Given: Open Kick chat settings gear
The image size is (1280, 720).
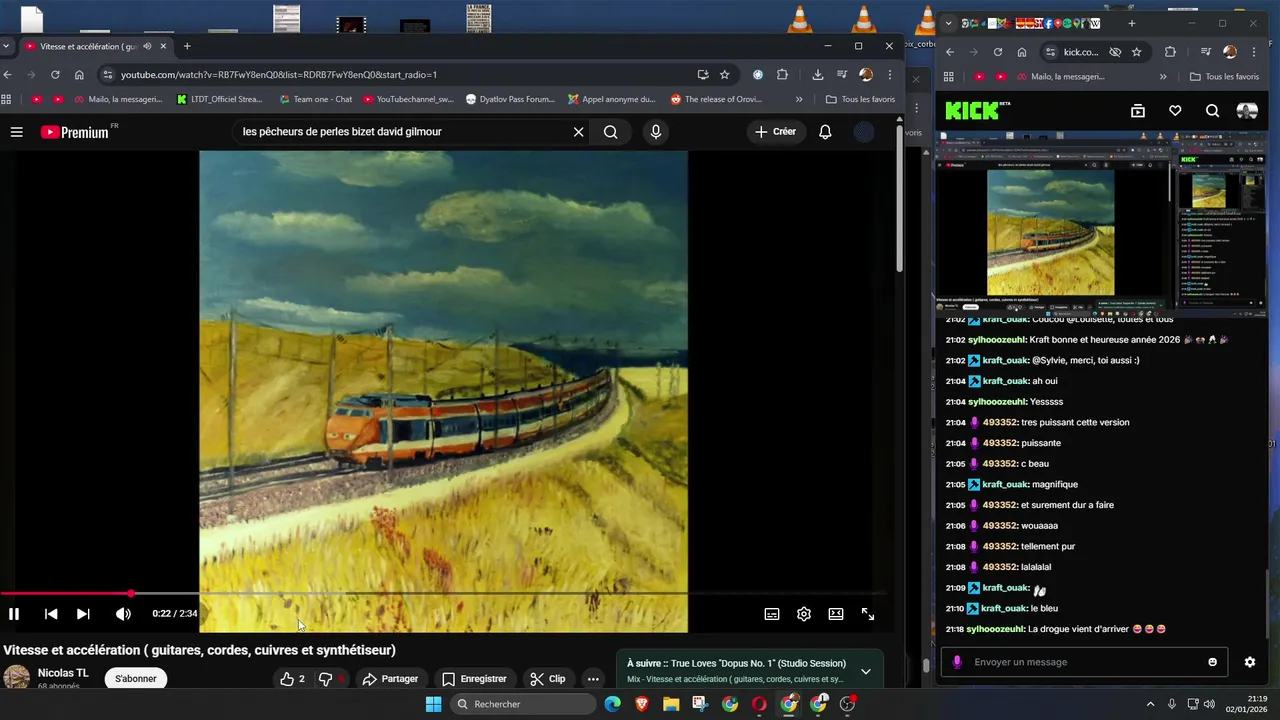Looking at the screenshot, I should 1249,662.
